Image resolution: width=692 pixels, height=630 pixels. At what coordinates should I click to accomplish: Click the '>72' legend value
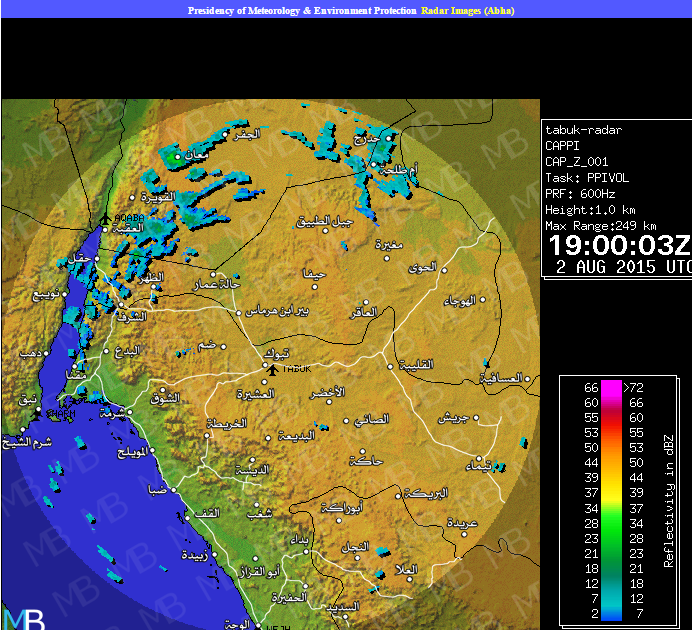point(633,387)
